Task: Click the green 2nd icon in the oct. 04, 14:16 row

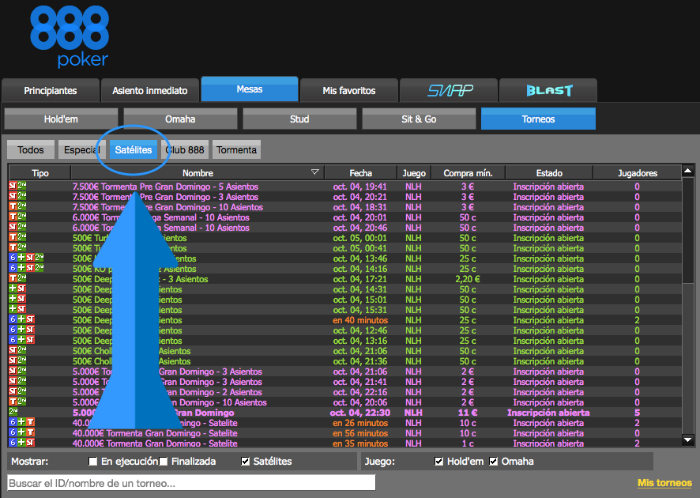Action: point(39,269)
